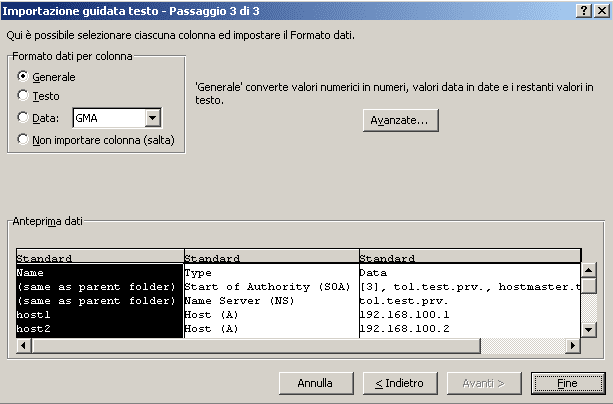Select the Name column header

click(x=100, y=257)
